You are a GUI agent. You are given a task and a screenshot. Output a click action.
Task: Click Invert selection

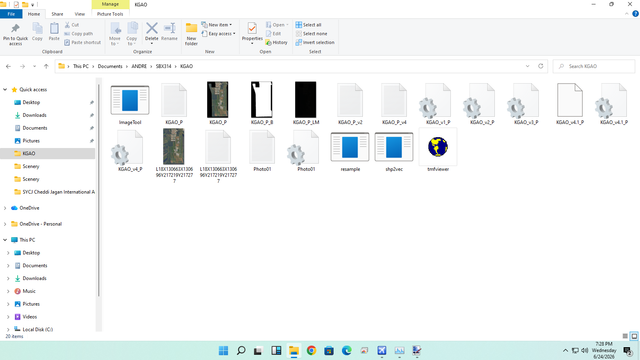315,42
